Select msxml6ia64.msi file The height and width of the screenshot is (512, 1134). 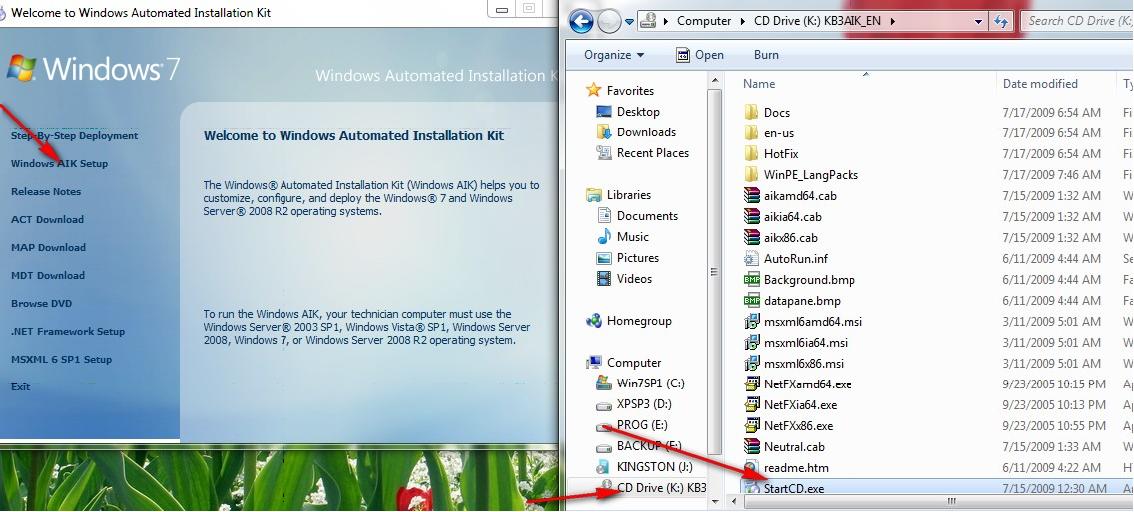click(x=796, y=343)
